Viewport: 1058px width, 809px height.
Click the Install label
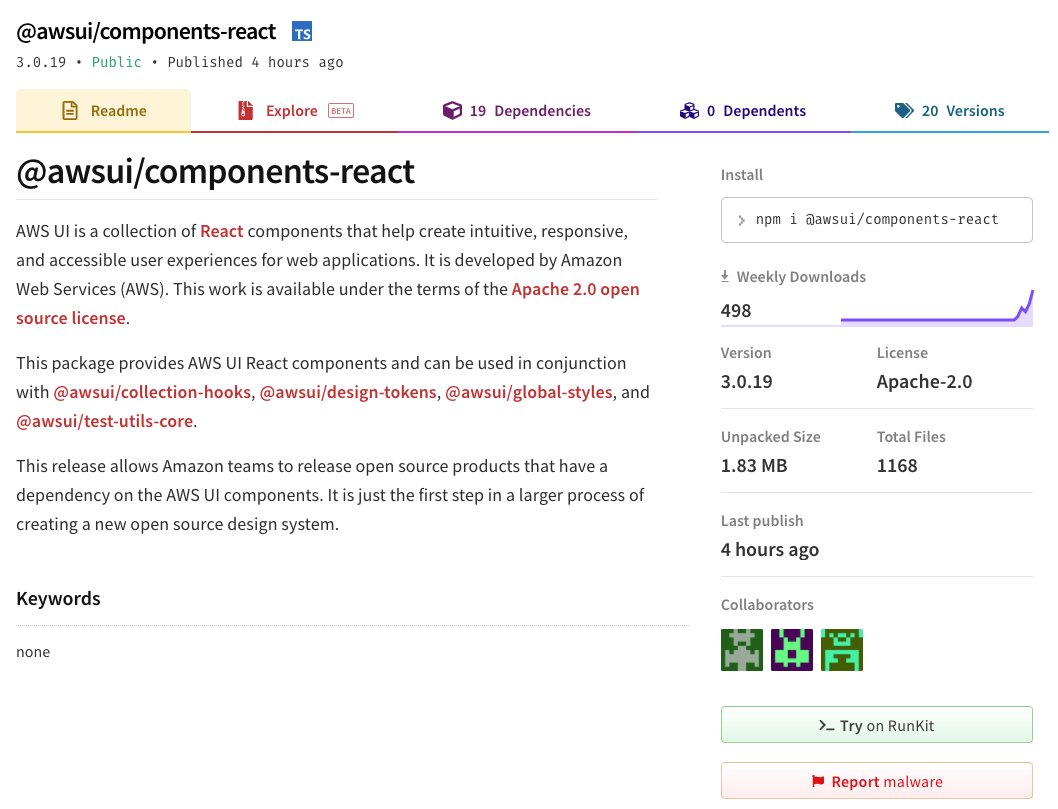point(742,175)
